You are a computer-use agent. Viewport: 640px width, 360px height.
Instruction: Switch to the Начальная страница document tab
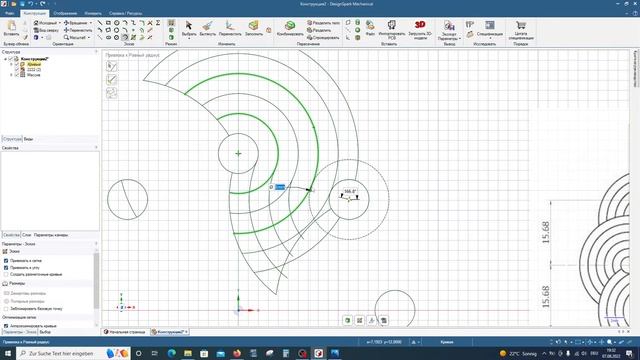pos(125,332)
